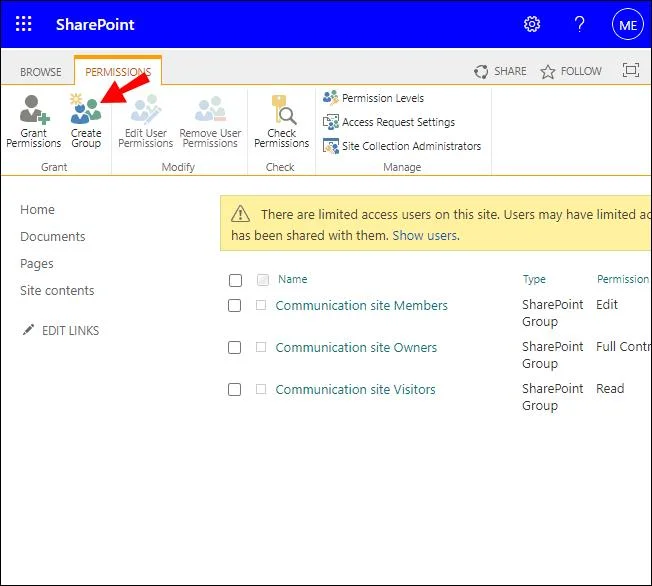652x586 pixels.
Task: Click the Create Group text label
Action: point(86,138)
